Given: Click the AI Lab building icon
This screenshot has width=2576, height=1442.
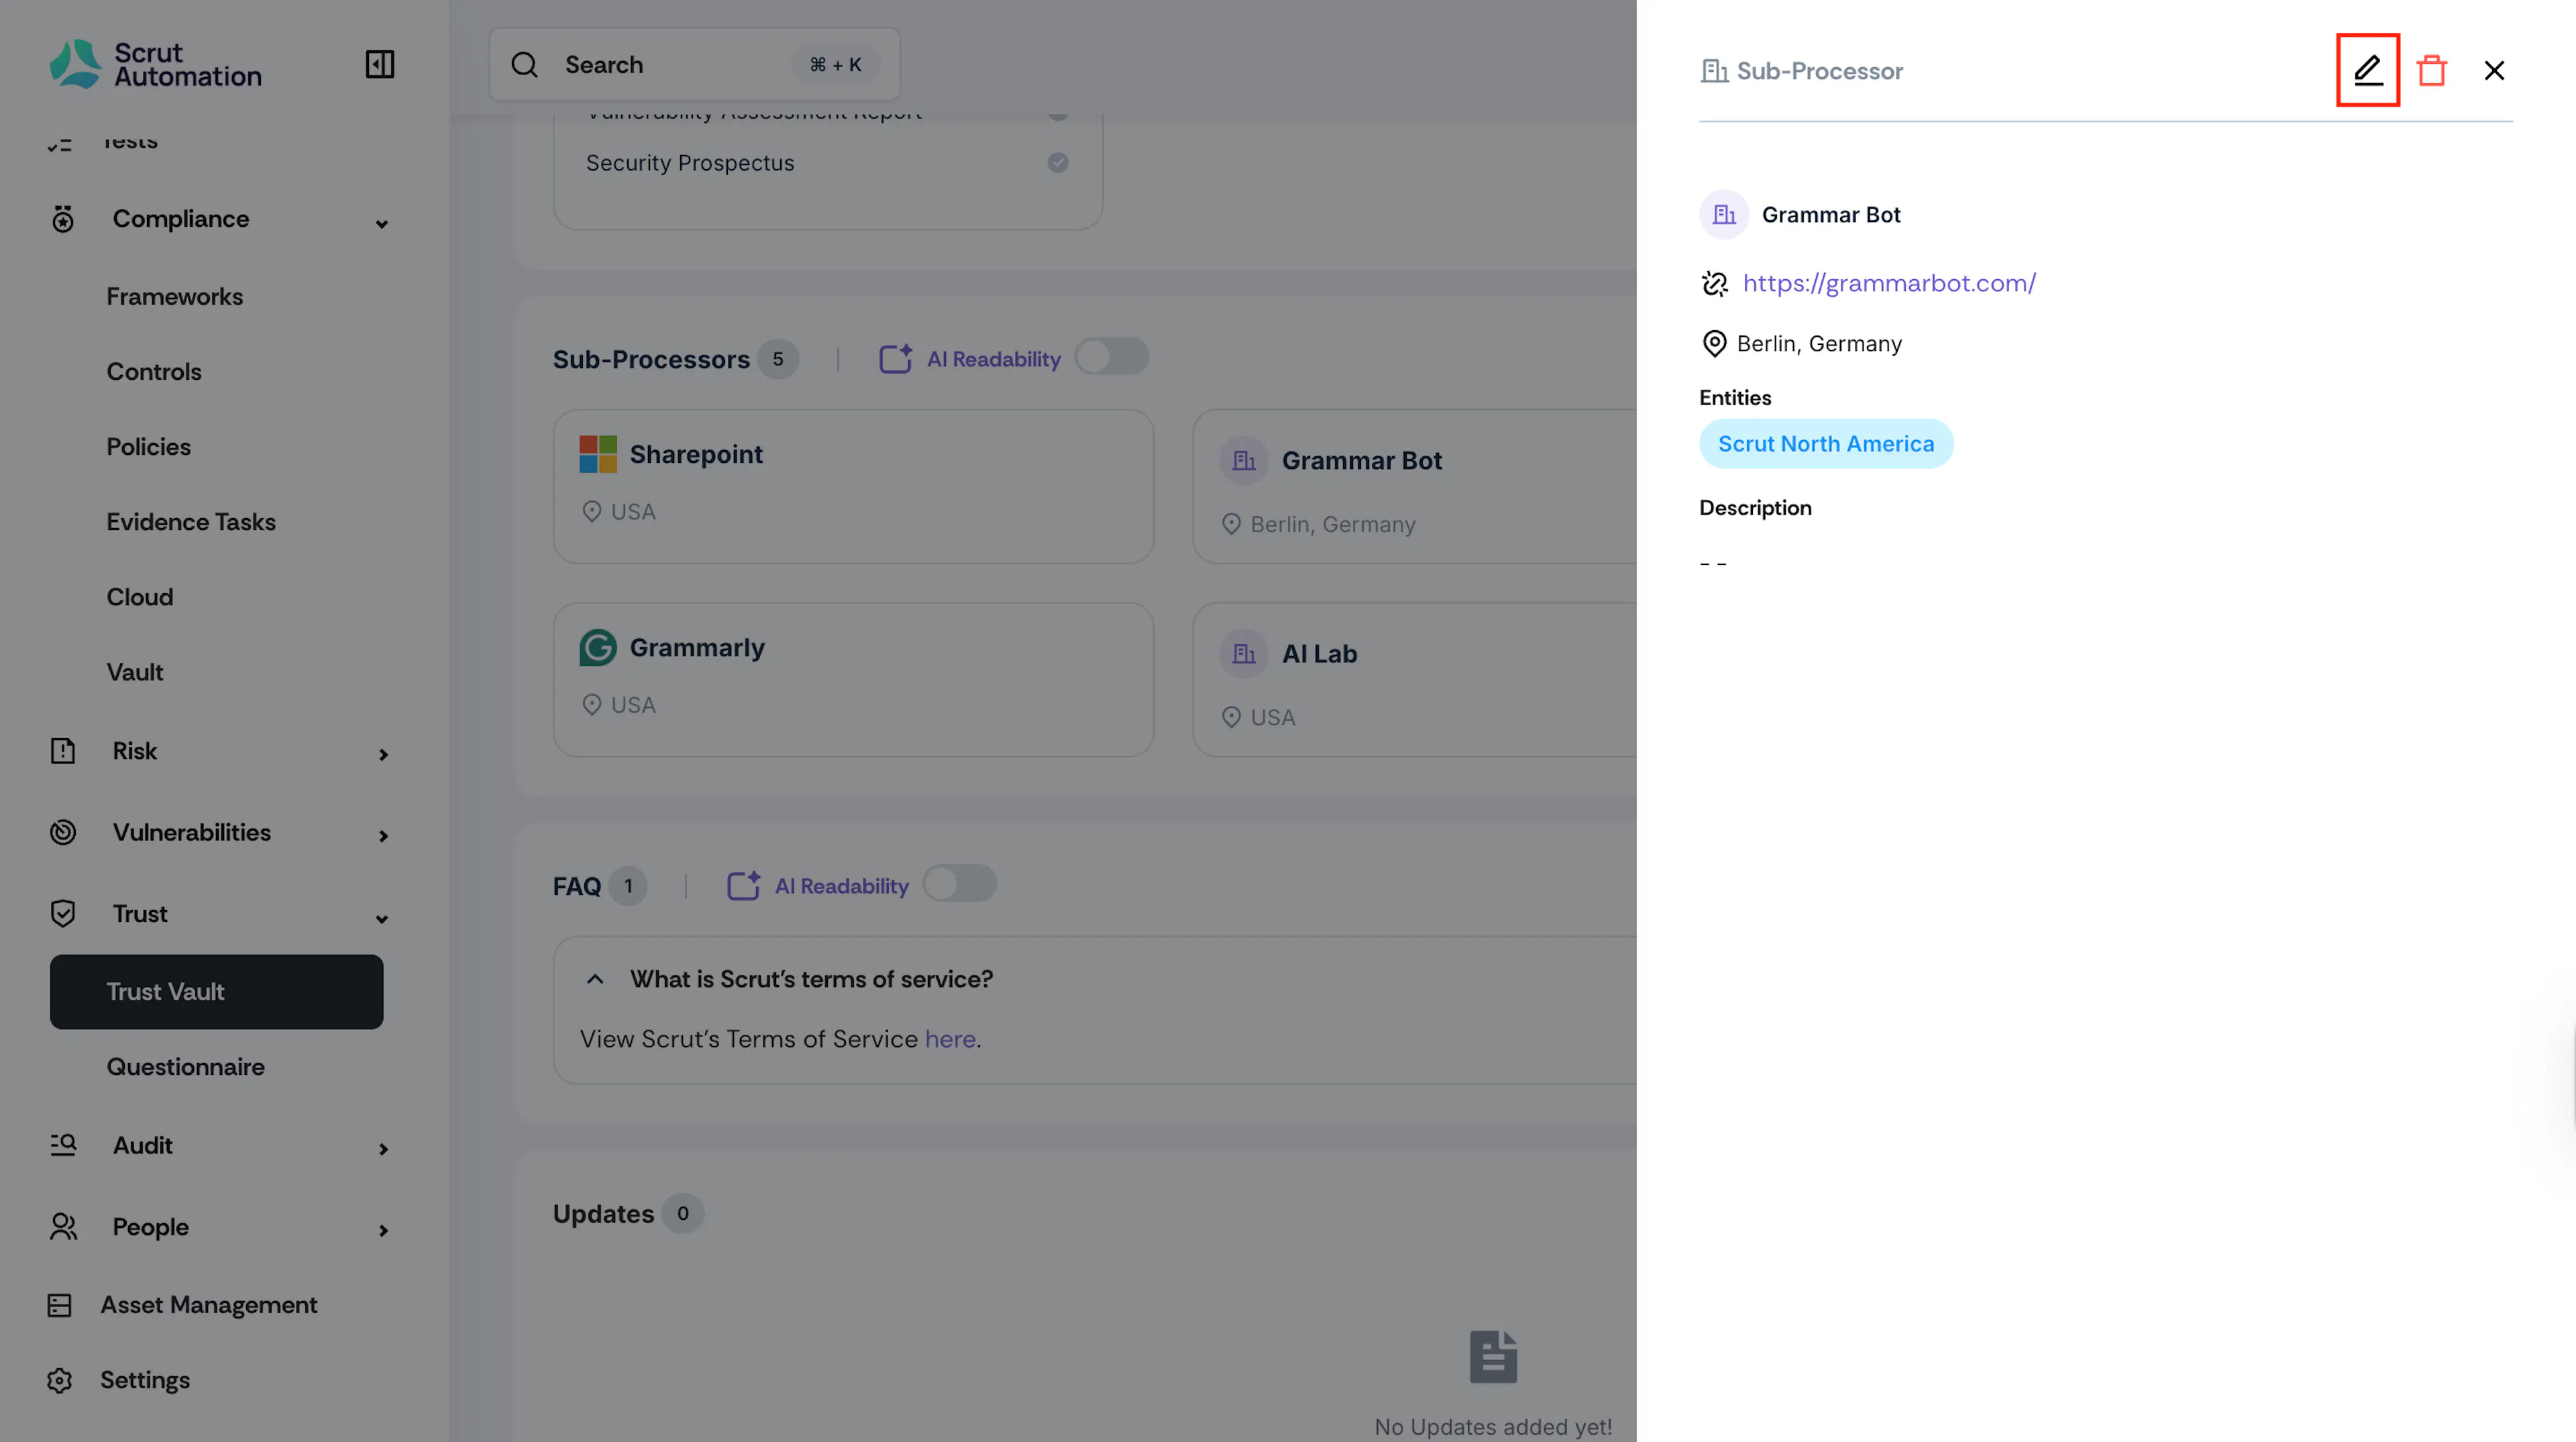Looking at the screenshot, I should (1244, 654).
